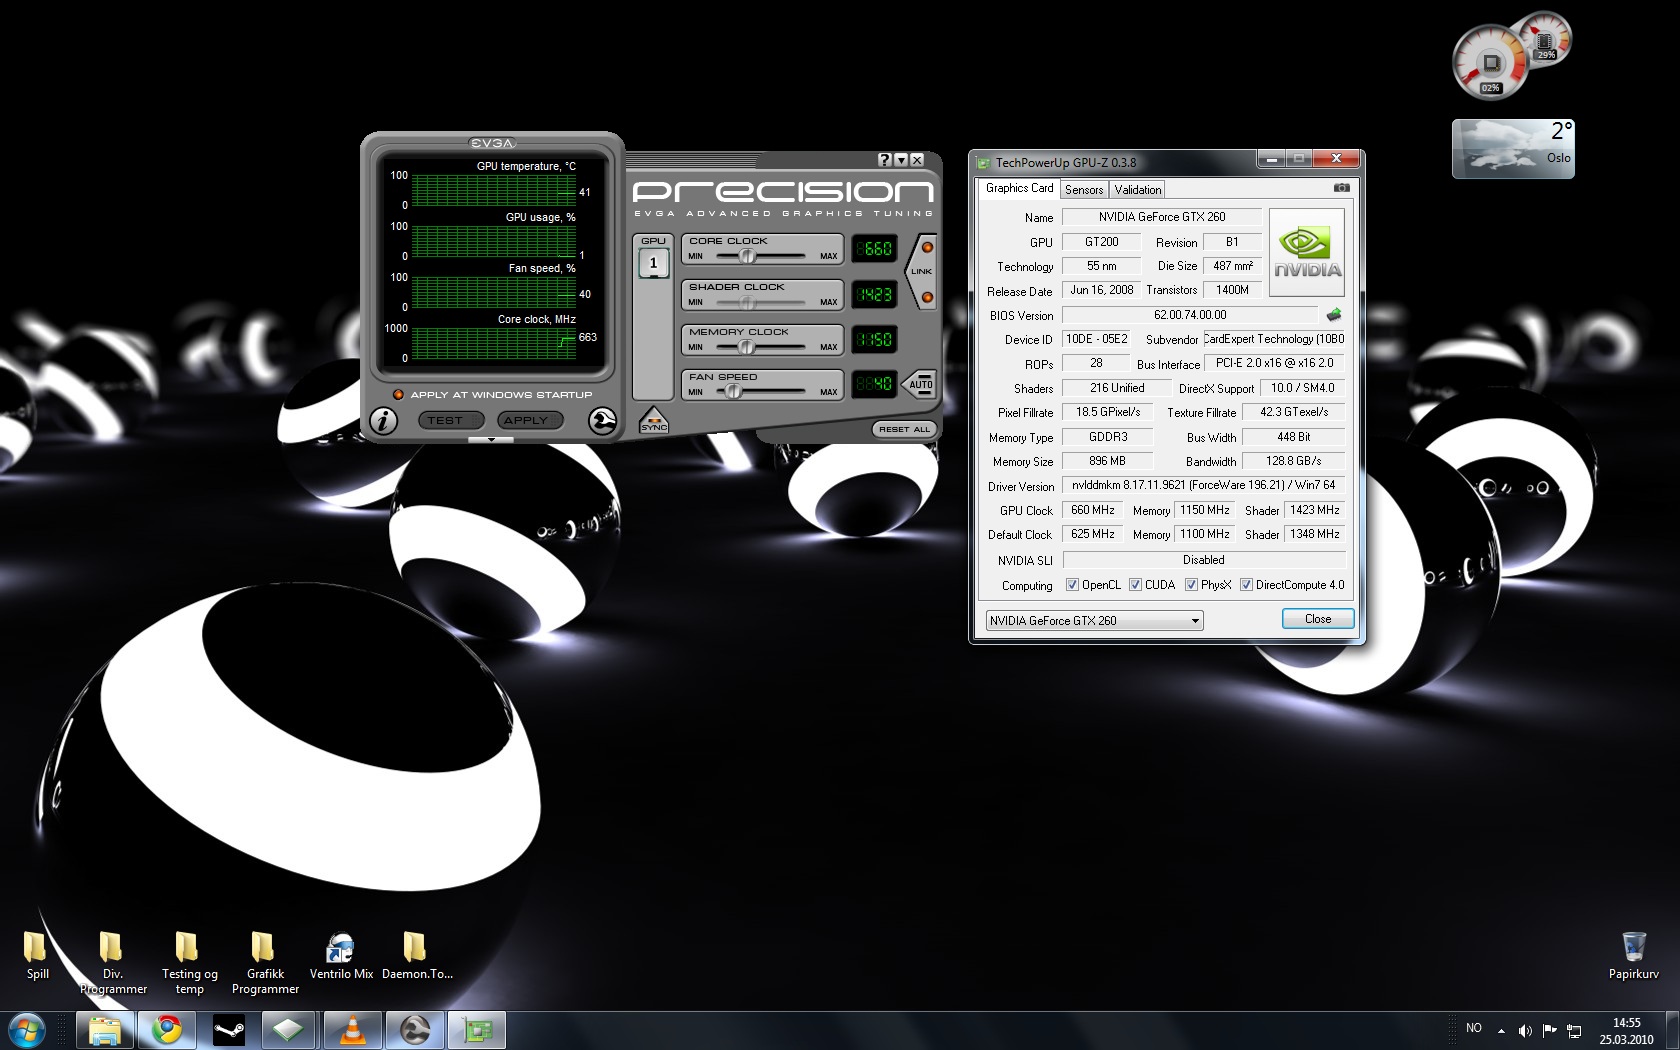Screen dimensions: 1680x1050
Task: Click the NVIDIA logo in GPU-Z
Action: click(1307, 252)
